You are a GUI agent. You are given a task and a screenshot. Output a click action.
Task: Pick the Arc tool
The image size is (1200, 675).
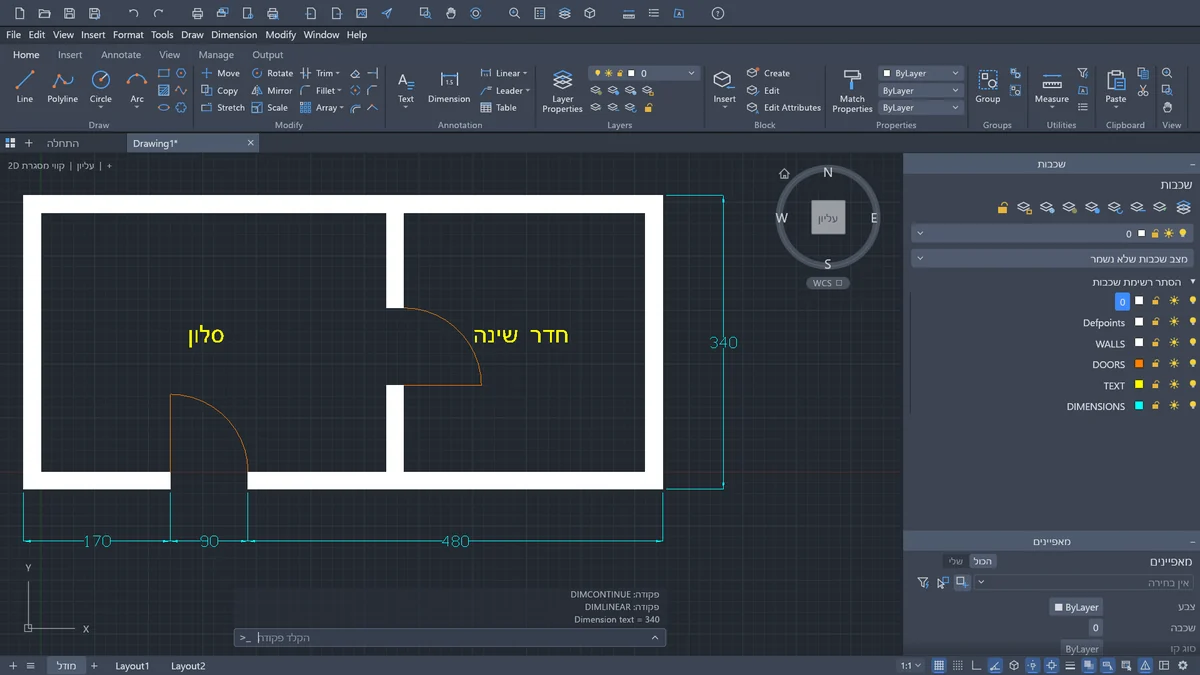137,87
